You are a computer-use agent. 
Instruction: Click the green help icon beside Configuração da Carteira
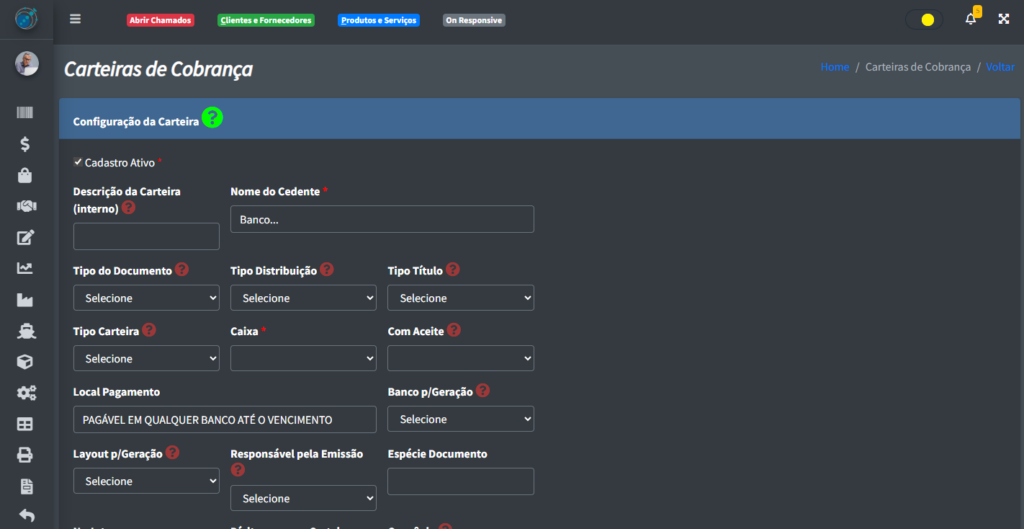(212, 118)
